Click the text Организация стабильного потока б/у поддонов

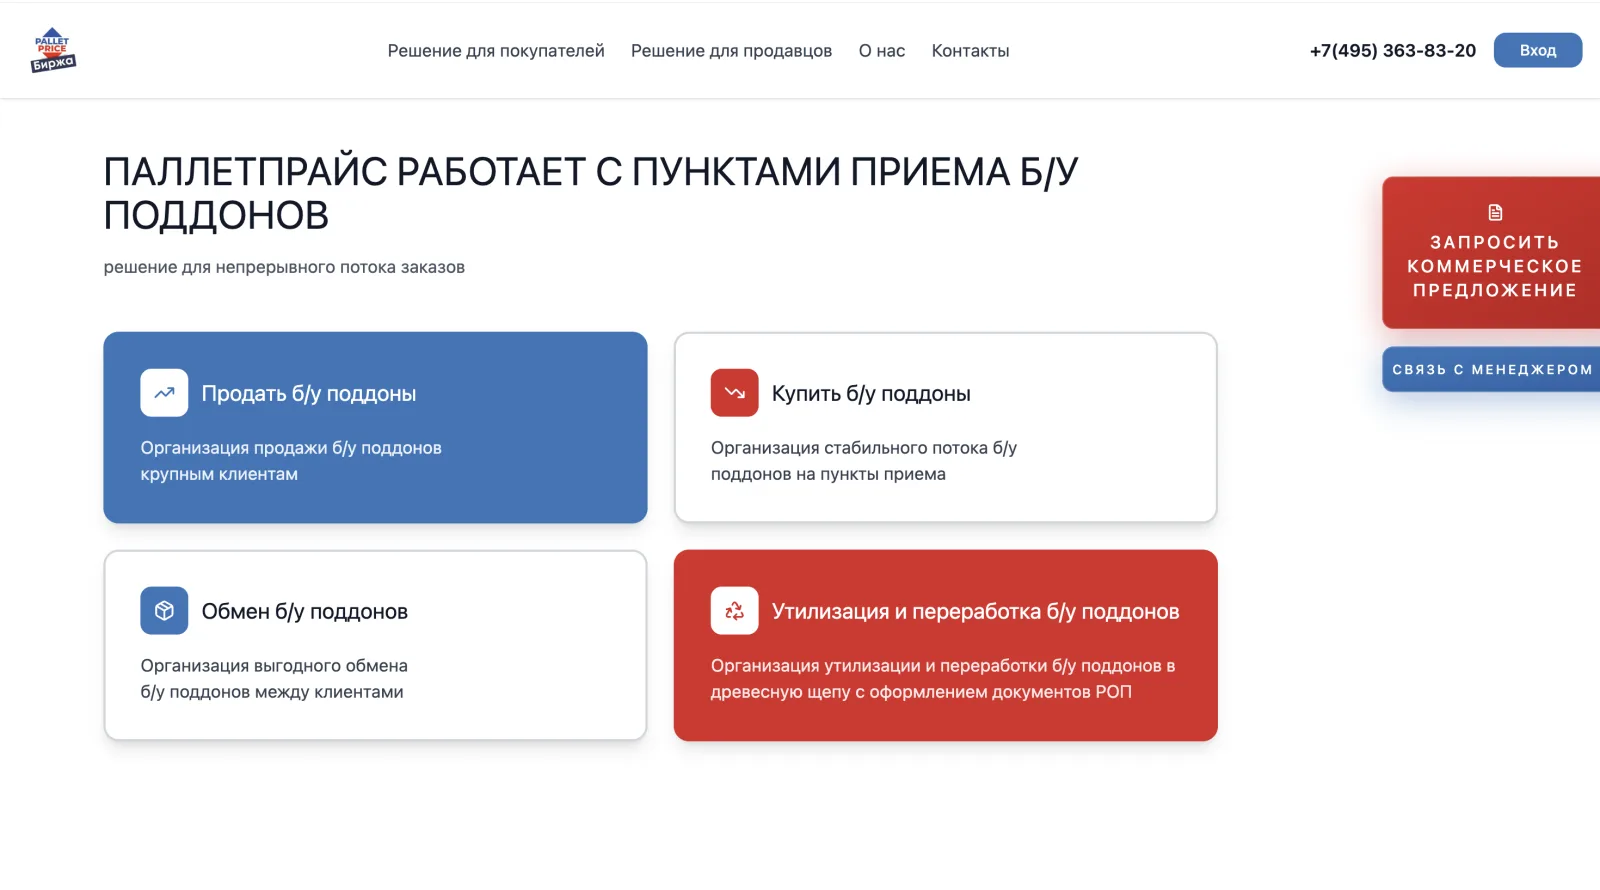(x=864, y=461)
